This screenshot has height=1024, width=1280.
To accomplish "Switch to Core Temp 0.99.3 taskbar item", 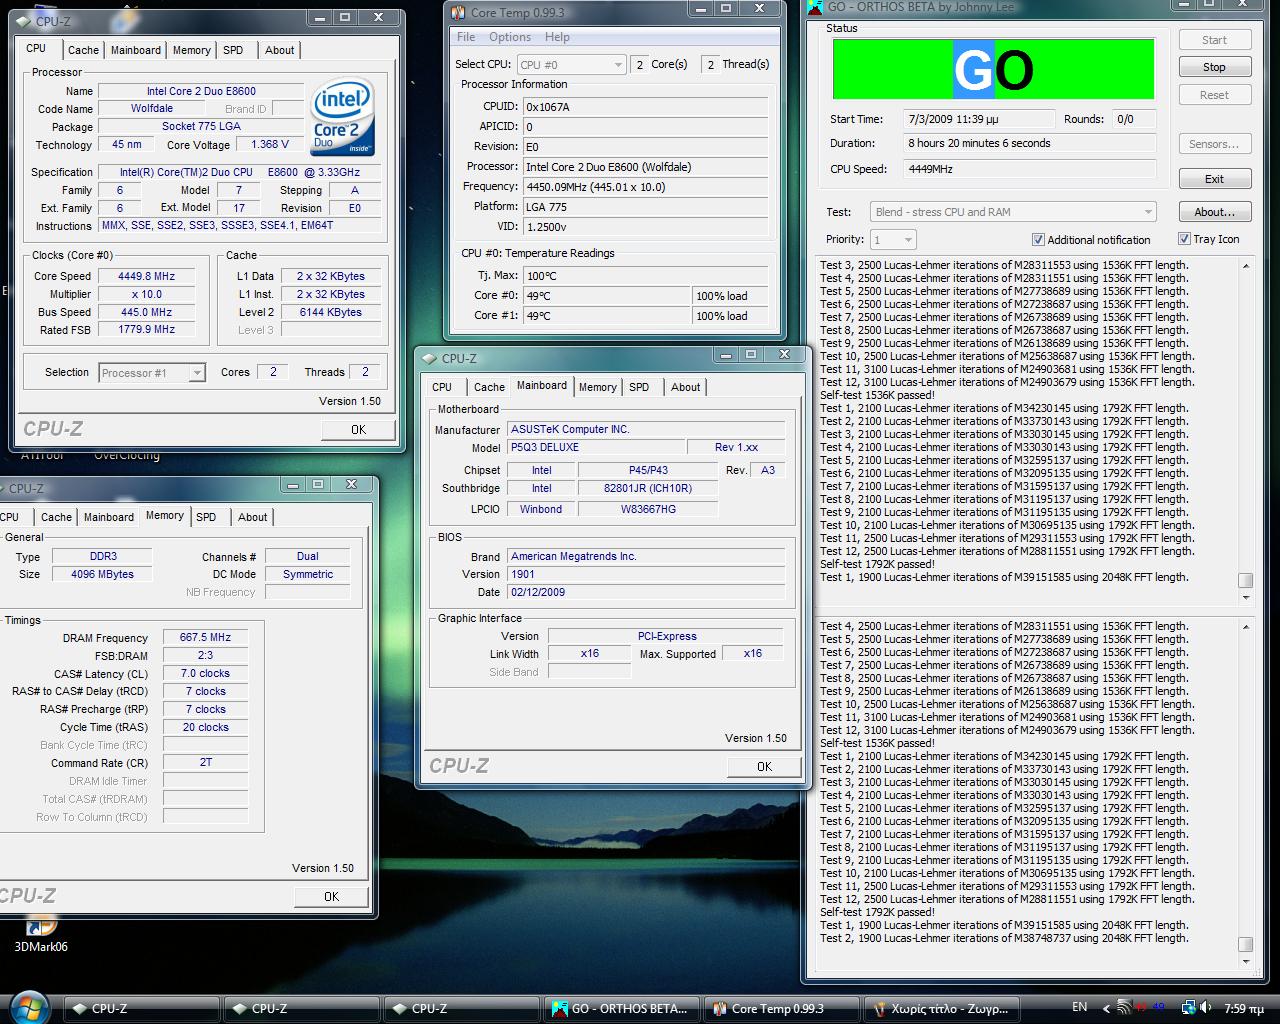I will click(781, 1008).
